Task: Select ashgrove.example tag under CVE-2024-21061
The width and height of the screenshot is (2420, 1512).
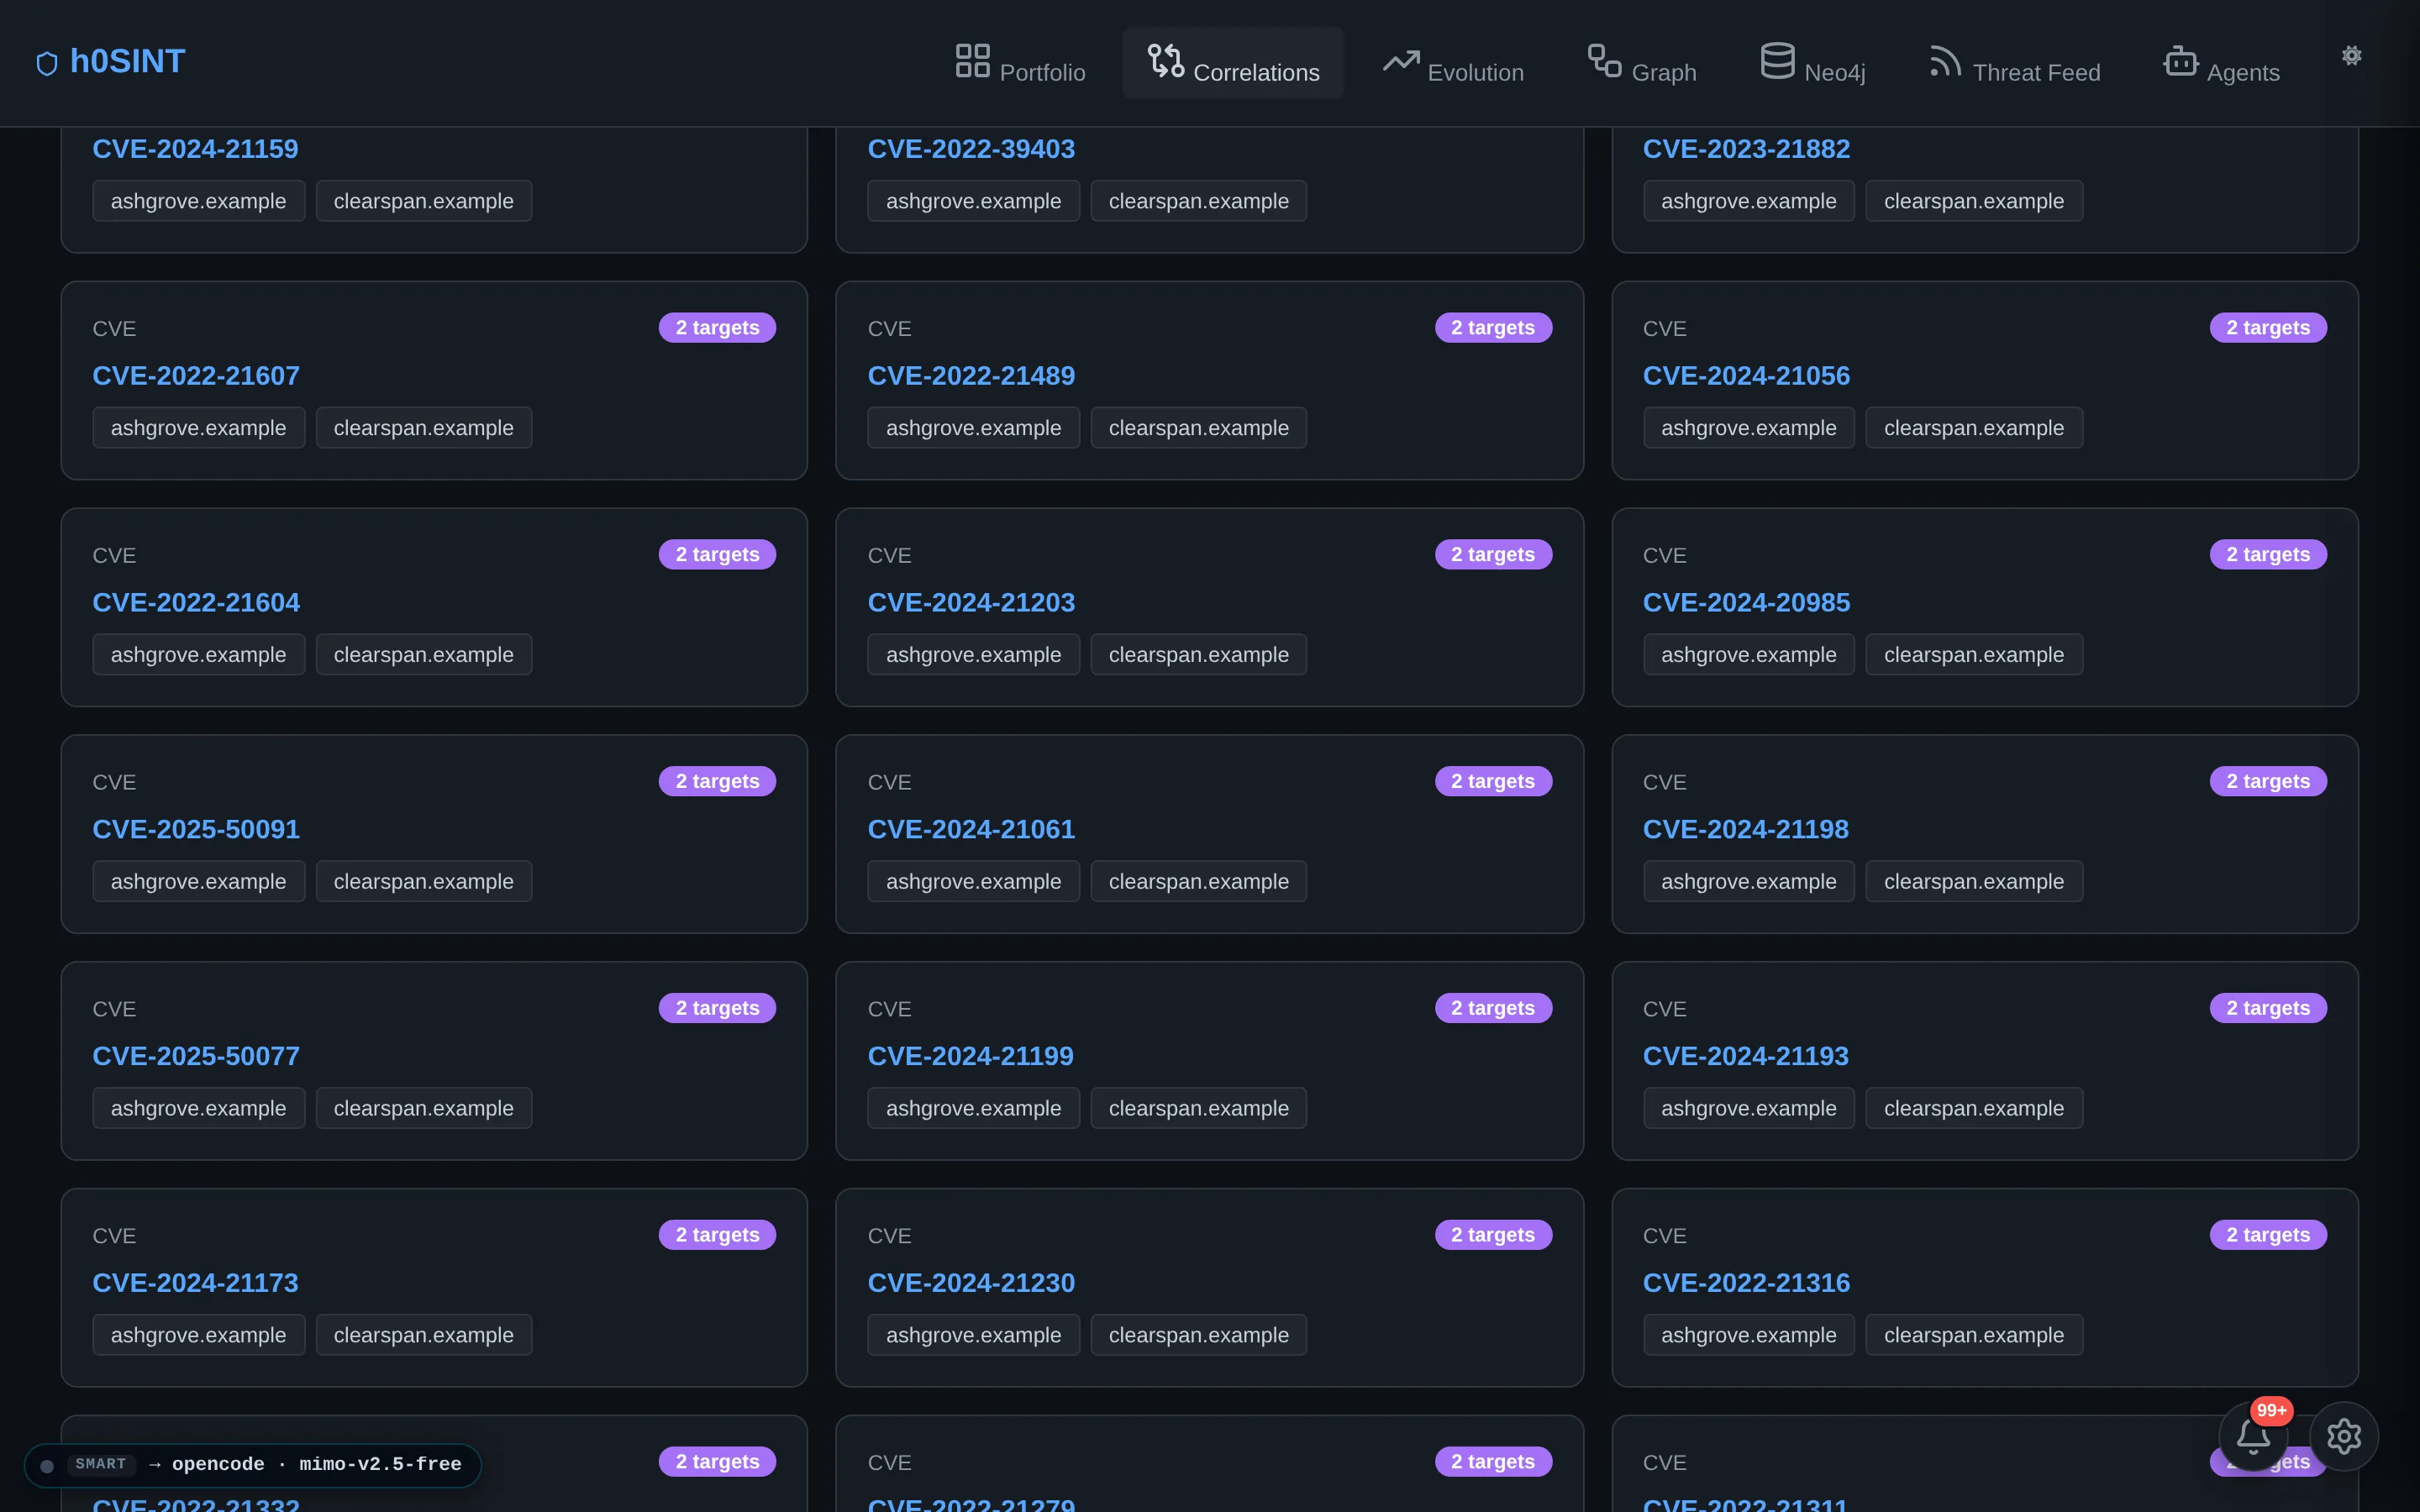Action: 973,882
